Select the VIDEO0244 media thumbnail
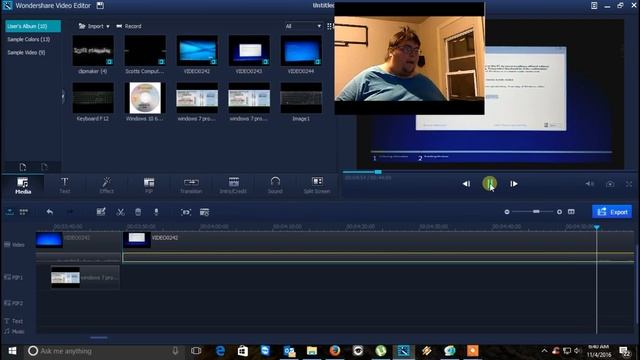Image resolution: width=640 pixels, height=360 pixels. (x=301, y=51)
